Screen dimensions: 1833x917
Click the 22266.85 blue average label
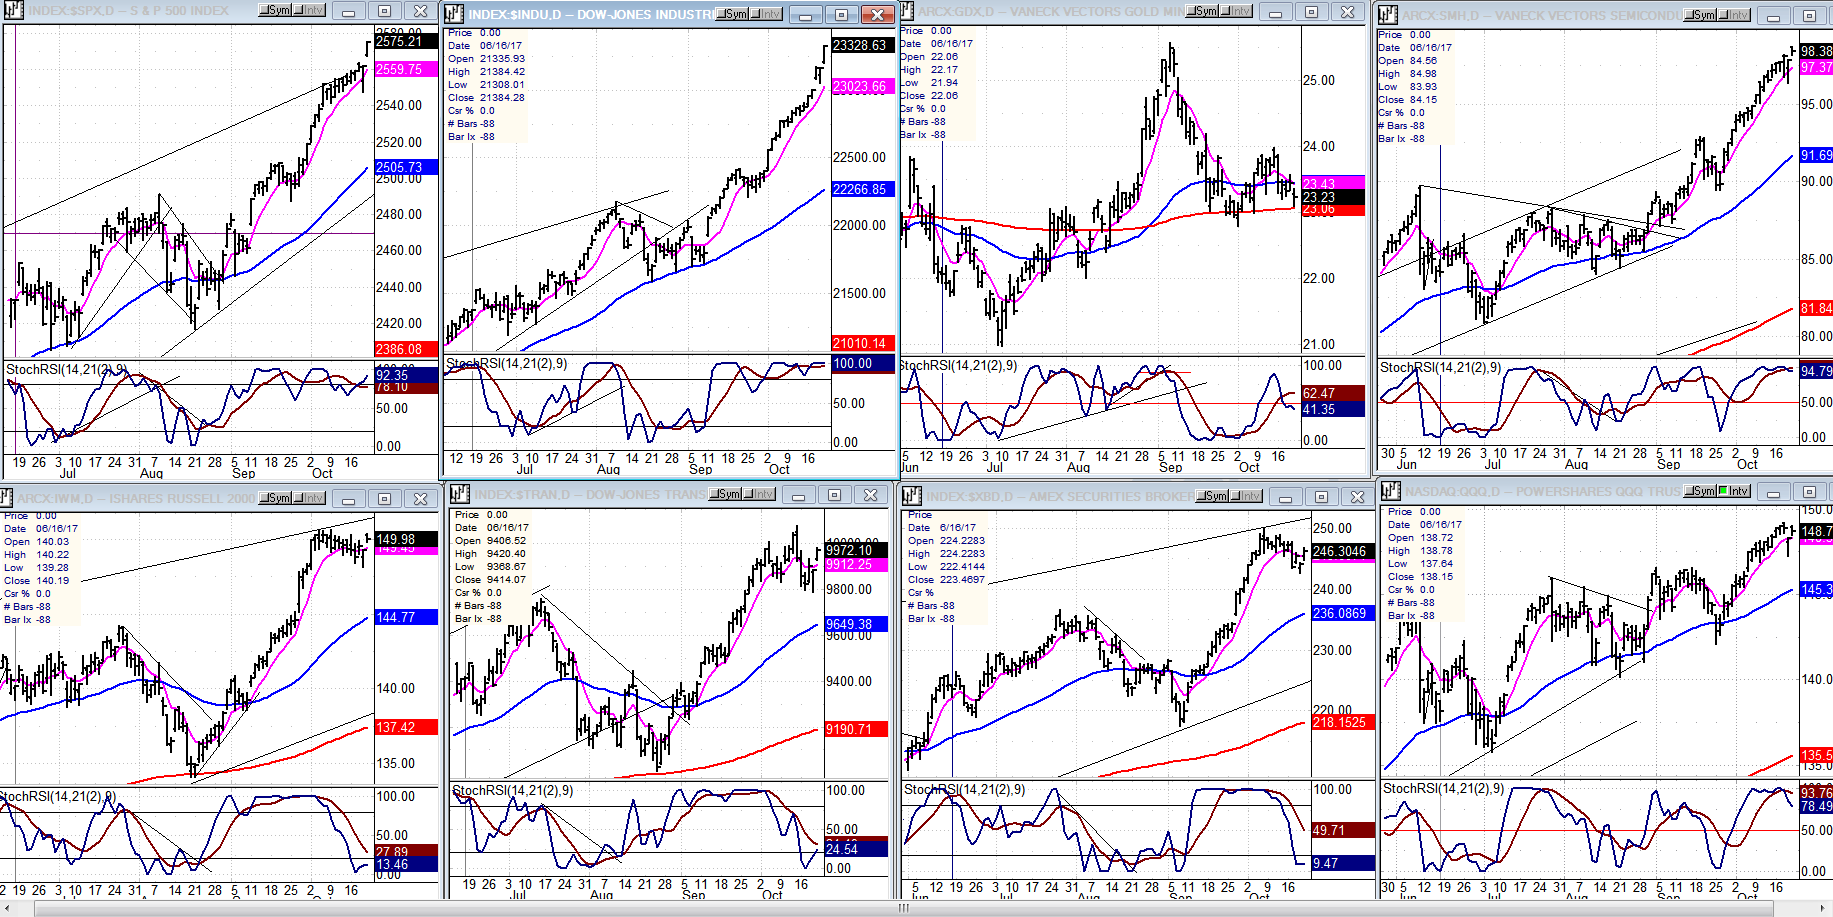pyautogui.click(x=863, y=189)
